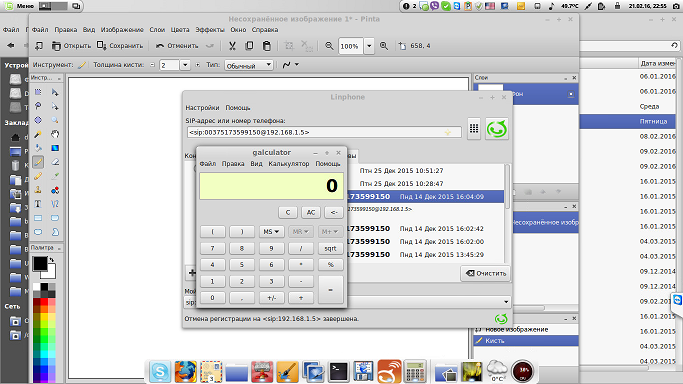Image resolution: width=683 pixels, height=384 pixels.
Task: Click the Cut scissors icon in Pinta toolbar
Action: tap(232, 46)
